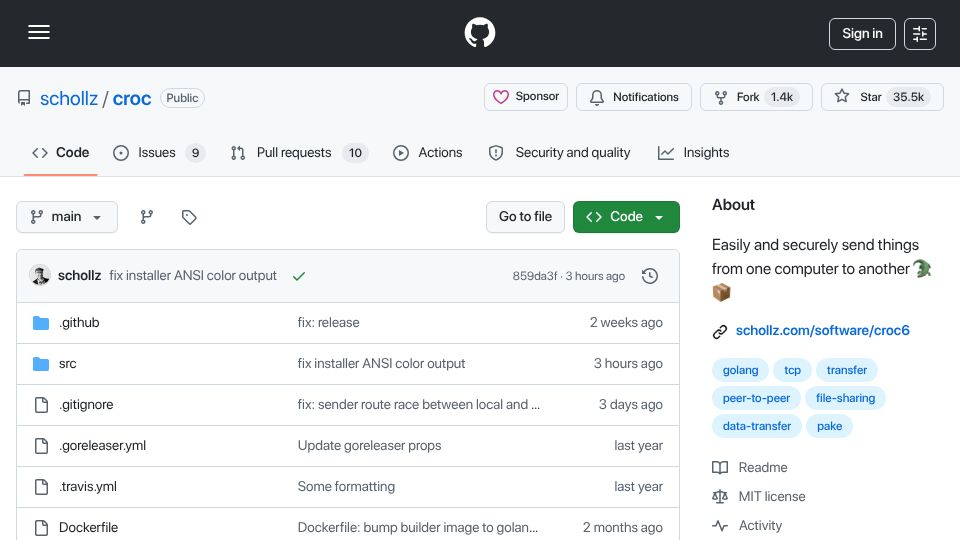
Task: Open the schollz commit author link
Action: 80,276
